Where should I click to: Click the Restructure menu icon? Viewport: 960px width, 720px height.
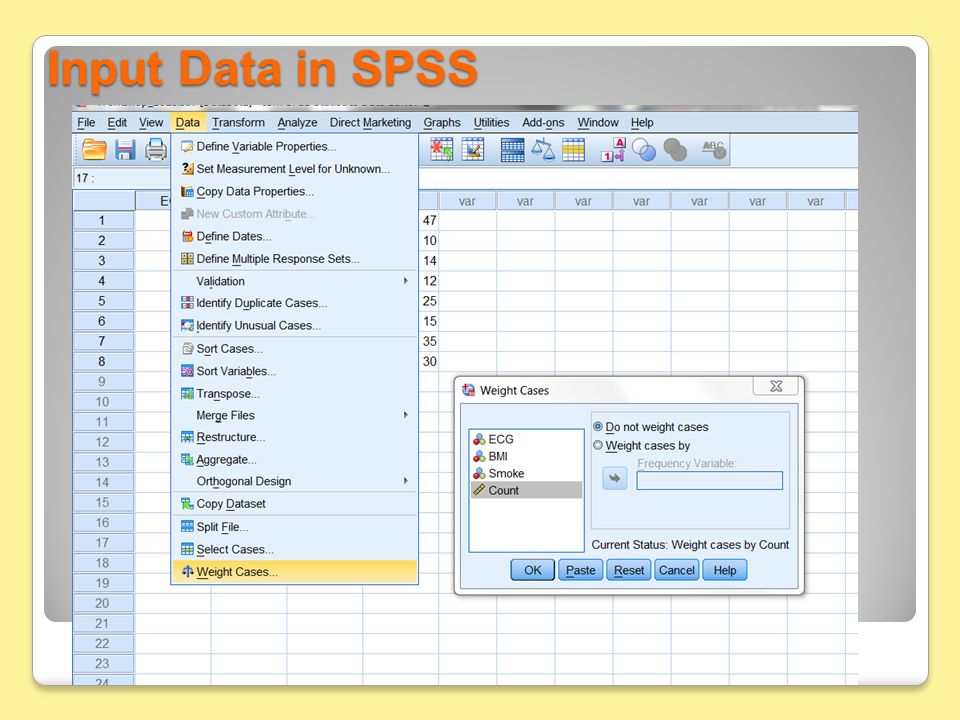[187, 437]
